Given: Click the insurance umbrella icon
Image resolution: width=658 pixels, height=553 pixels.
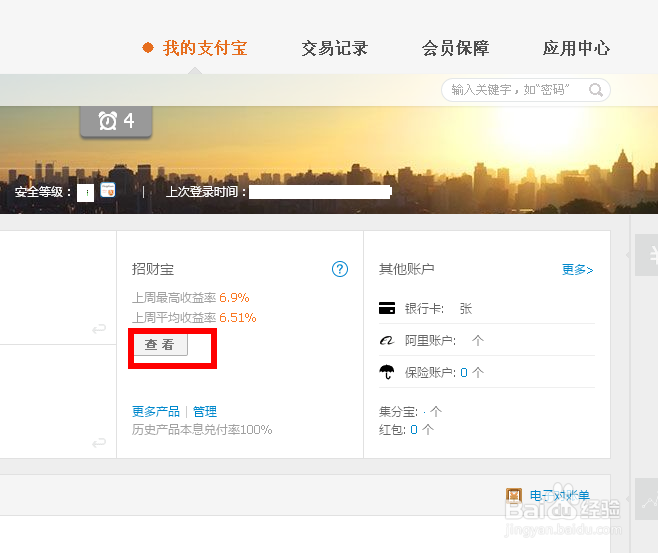Looking at the screenshot, I should click(x=387, y=372).
